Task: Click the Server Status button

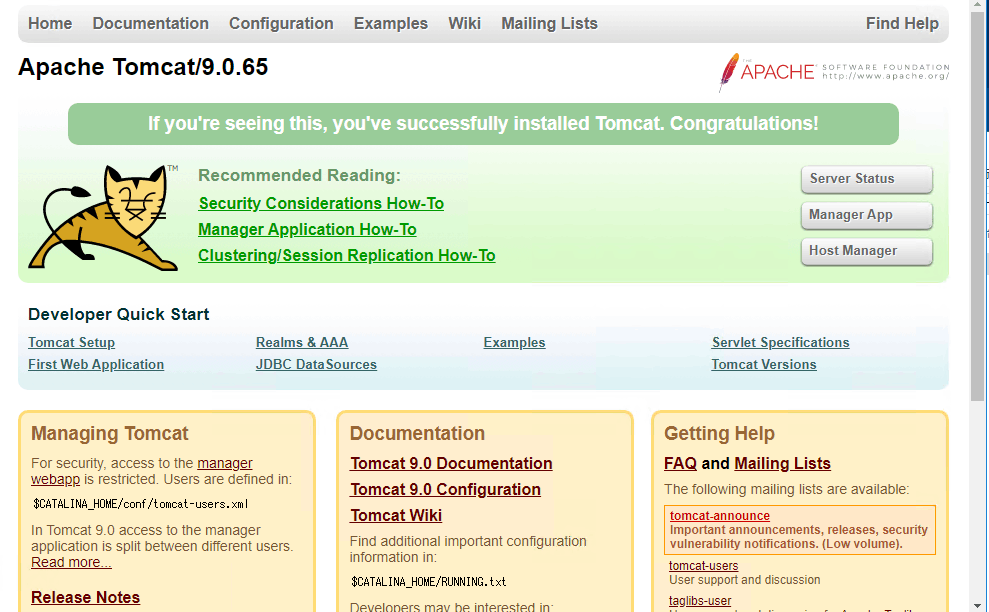Action: pyautogui.click(x=867, y=179)
